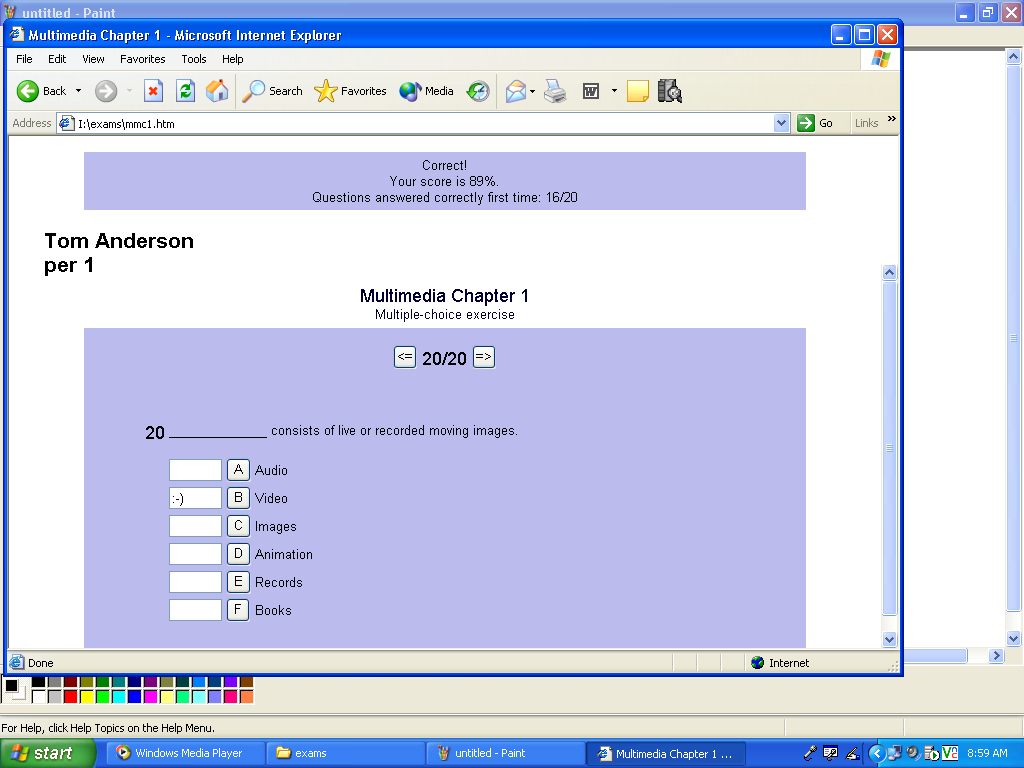Image resolution: width=1024 pixels, height=768 pixels.
Task: Open the Favorites star icon
Action: [326, 91]
